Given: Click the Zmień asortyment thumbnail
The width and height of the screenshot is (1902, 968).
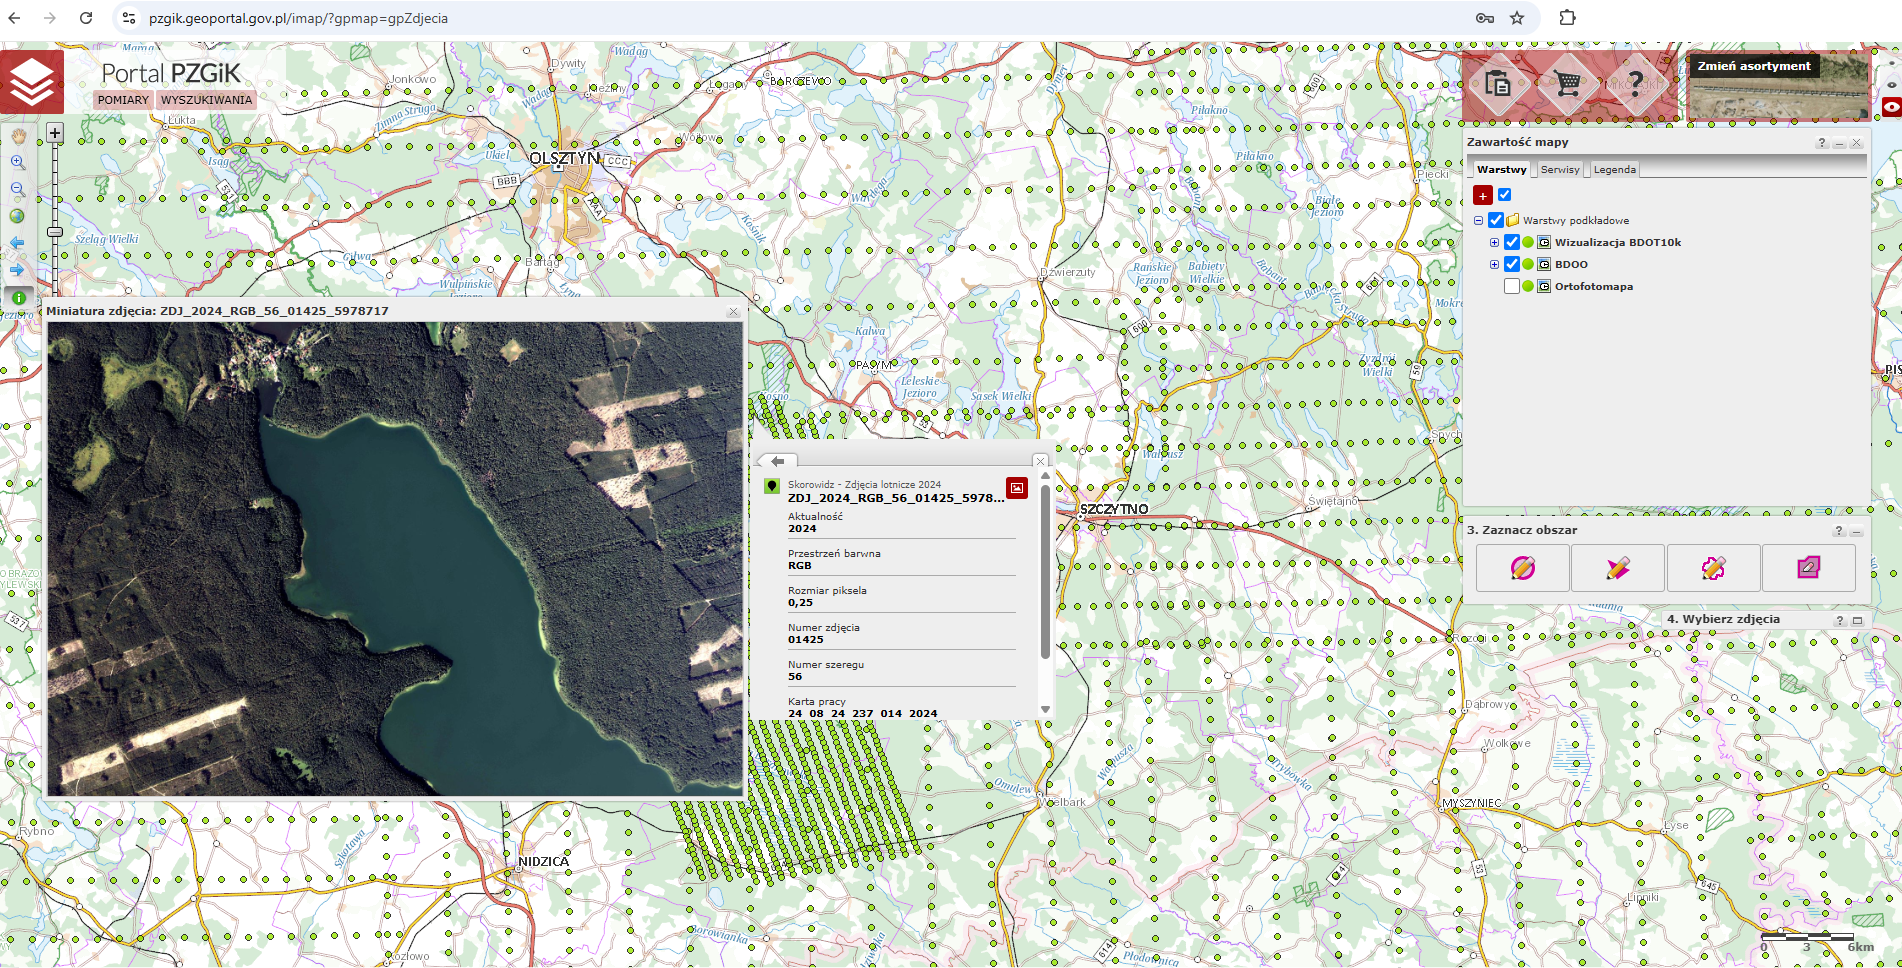Looking at the screenshot, I should tap(1778, 87).
